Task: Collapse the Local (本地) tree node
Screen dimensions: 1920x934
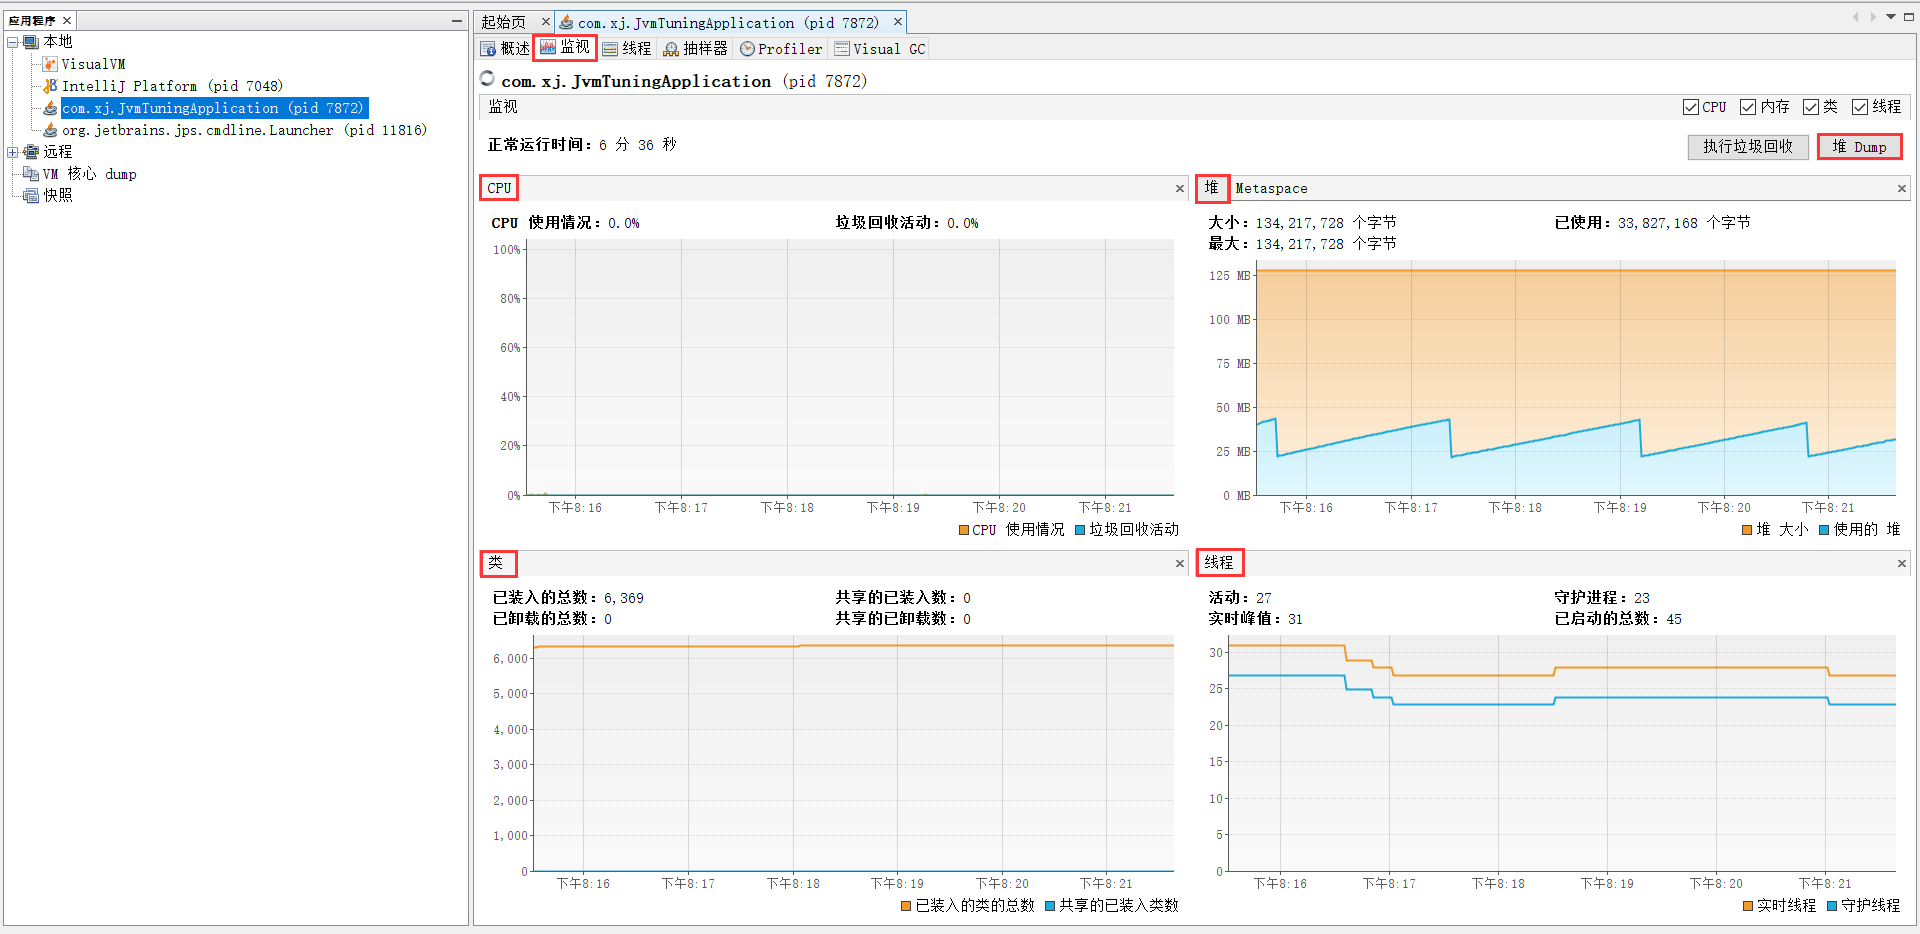Action: 13,42
